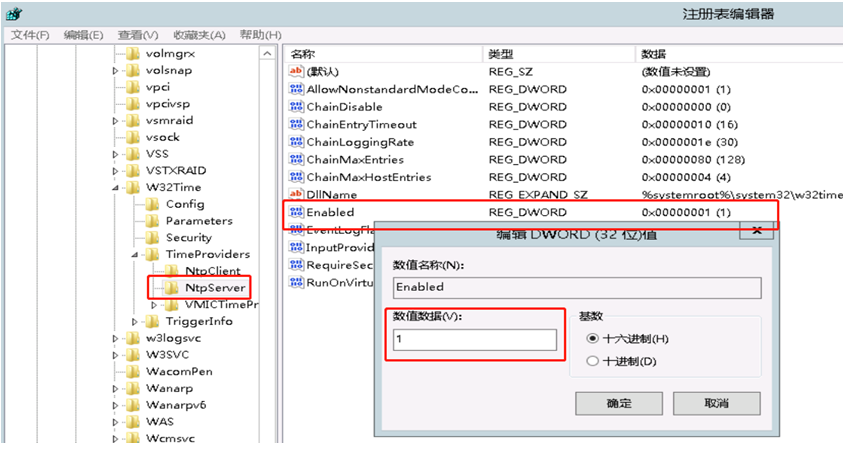This screenshot has height=453, width=843.
Task: Open the 帮助(H) menu
Action: click(x=260, y=35)
